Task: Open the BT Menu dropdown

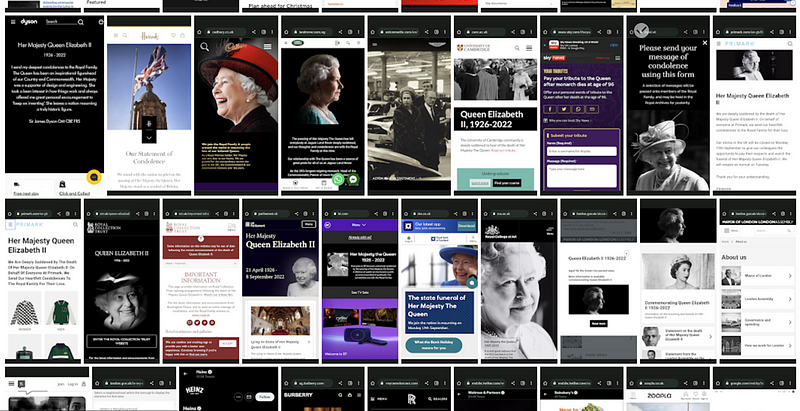Action: [x=359, y=224]
